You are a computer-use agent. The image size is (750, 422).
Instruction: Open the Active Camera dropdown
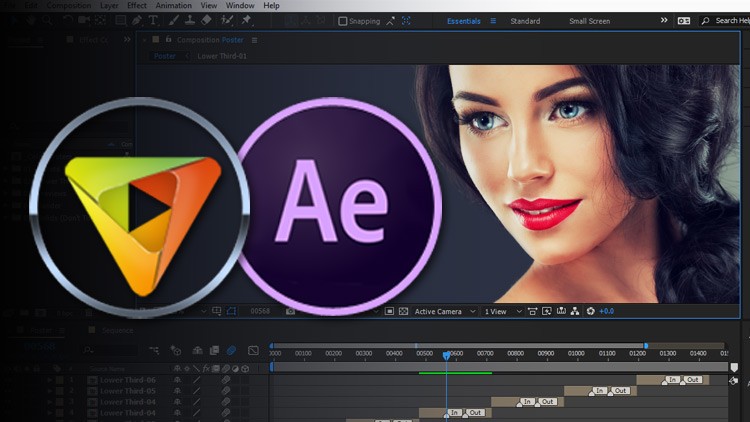click(445, 311)
